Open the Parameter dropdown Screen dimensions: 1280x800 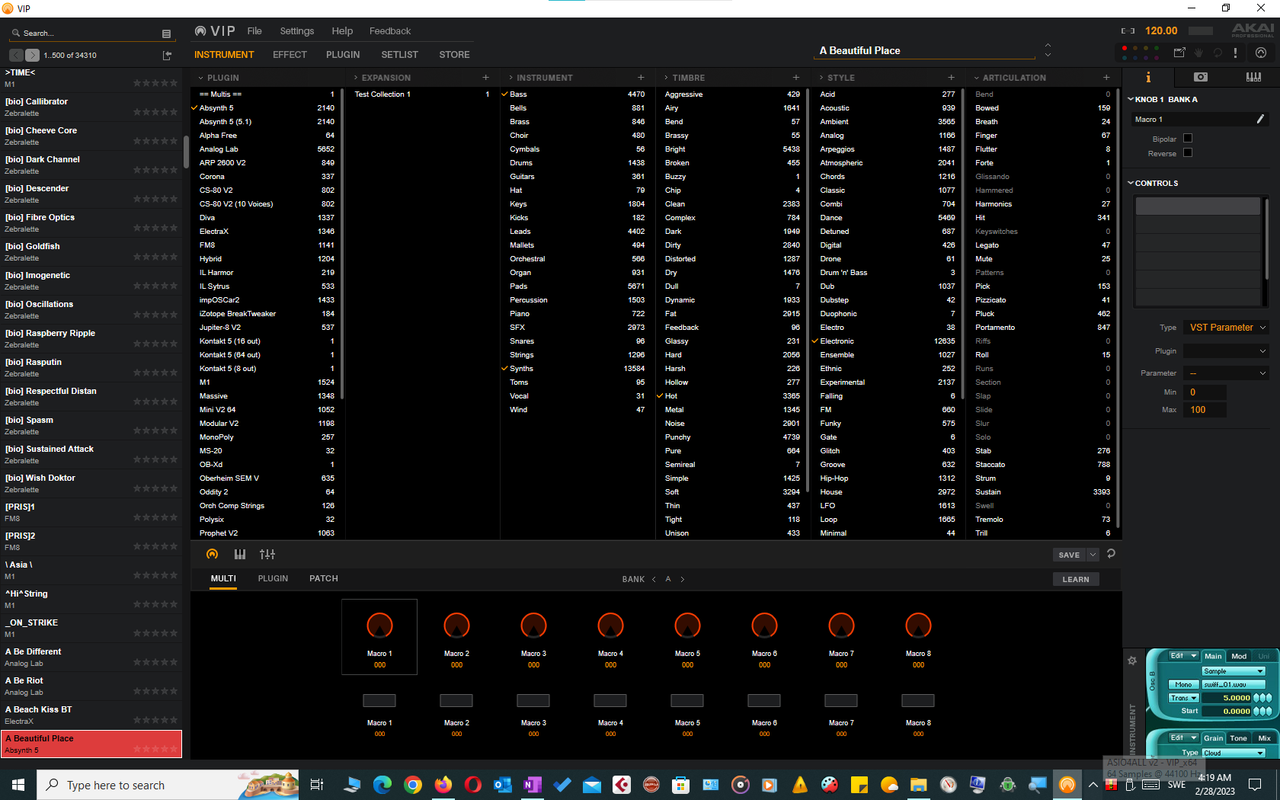tap(1226, 373)
